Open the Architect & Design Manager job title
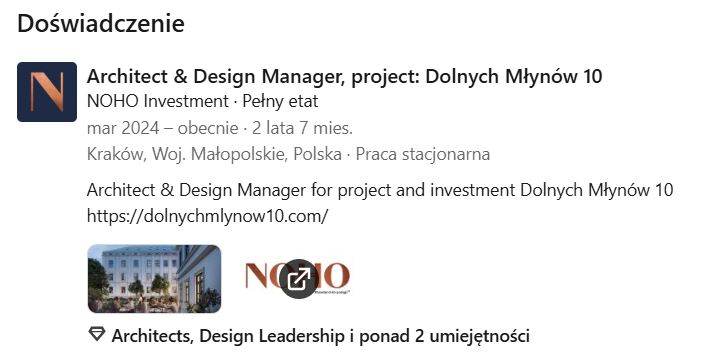713x364 pixels. click(344, 76)
